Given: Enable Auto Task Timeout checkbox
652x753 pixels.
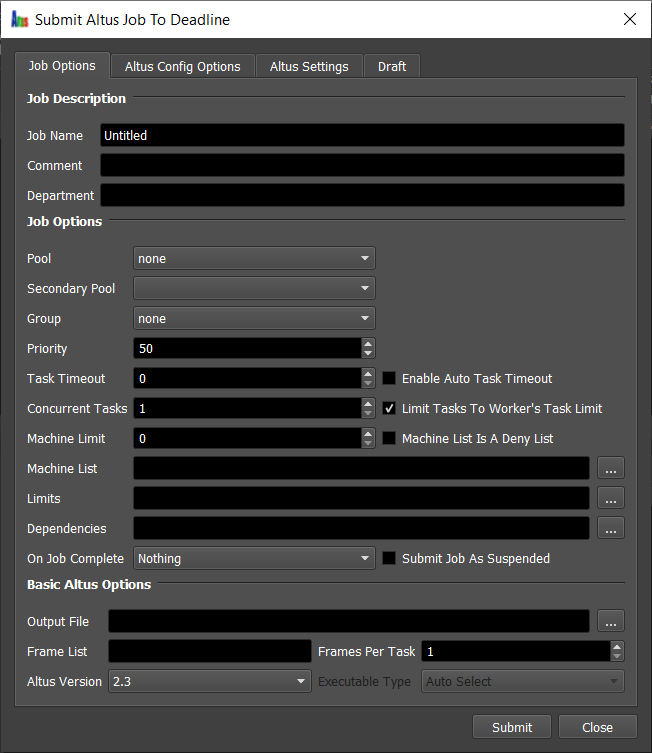Looking at the screenshot, I should tap(389, 378).
